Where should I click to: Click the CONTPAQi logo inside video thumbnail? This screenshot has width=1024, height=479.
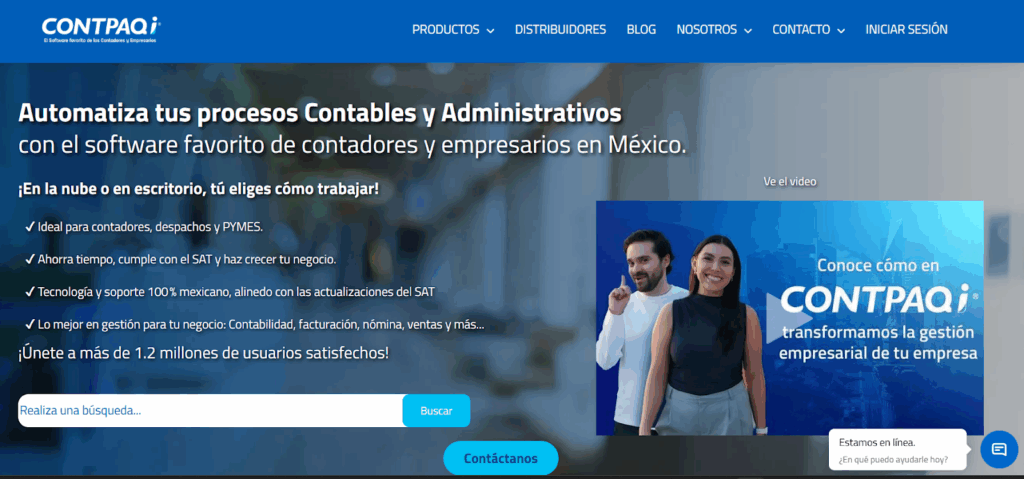click(879, 300)
